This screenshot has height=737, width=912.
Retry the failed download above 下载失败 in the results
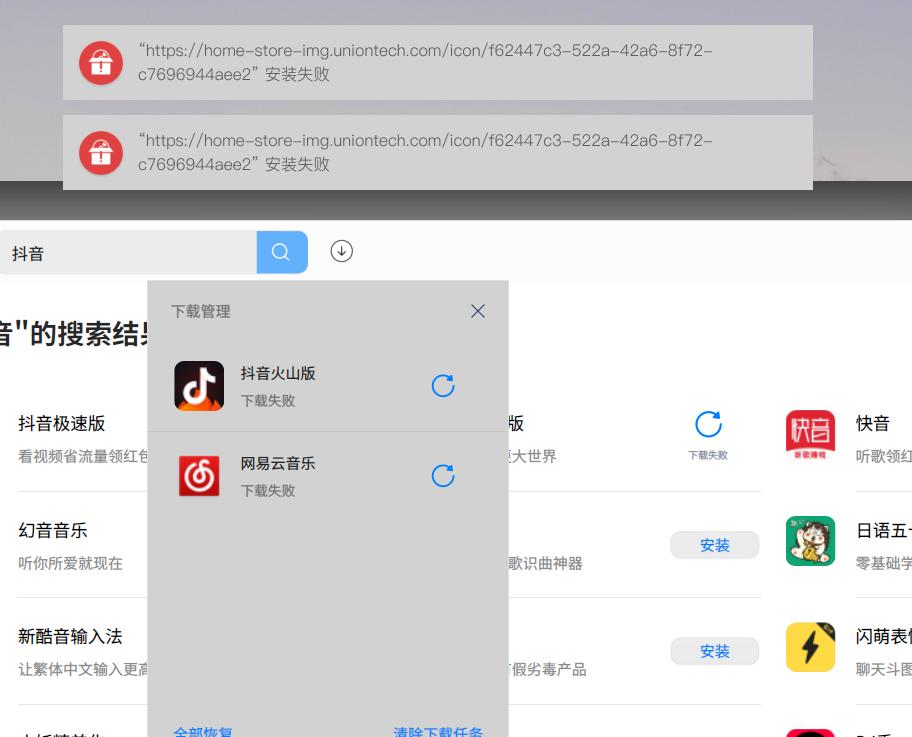[x=708, y=425]
